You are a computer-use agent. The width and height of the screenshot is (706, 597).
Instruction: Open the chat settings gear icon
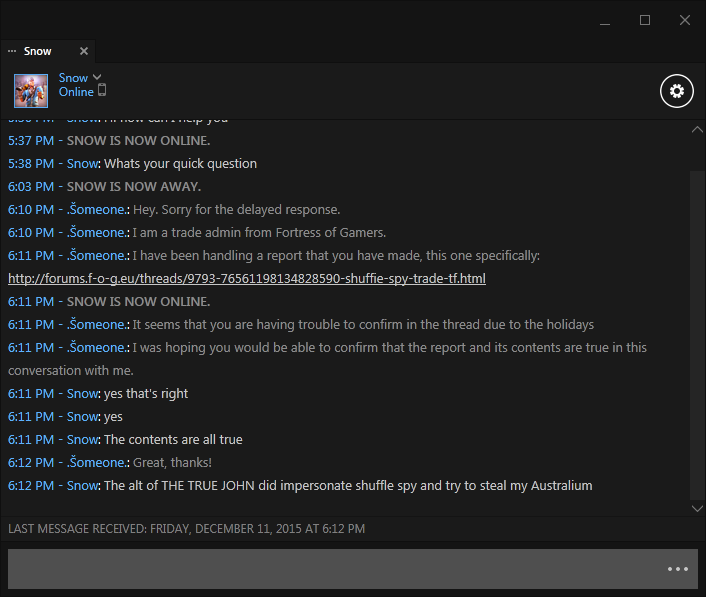(x=677, y=92)
